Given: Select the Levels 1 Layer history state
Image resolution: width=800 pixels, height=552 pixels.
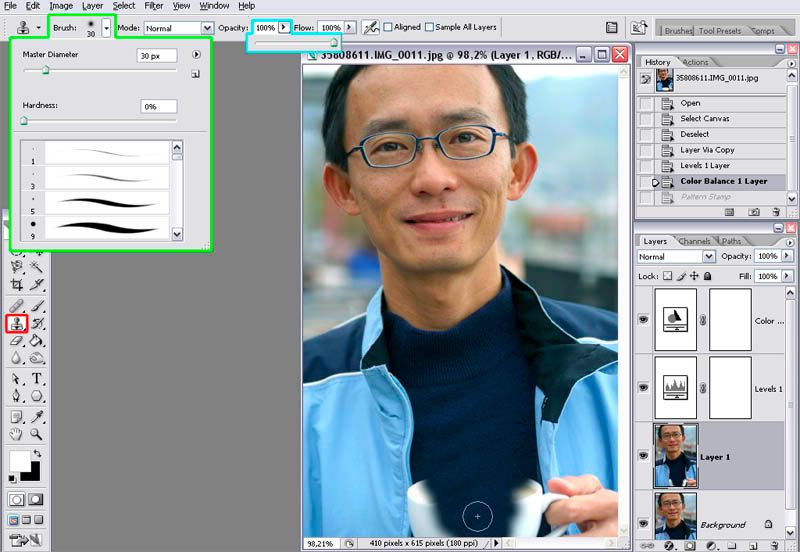Looking at the screenshot, I should [x=705, y=165].
